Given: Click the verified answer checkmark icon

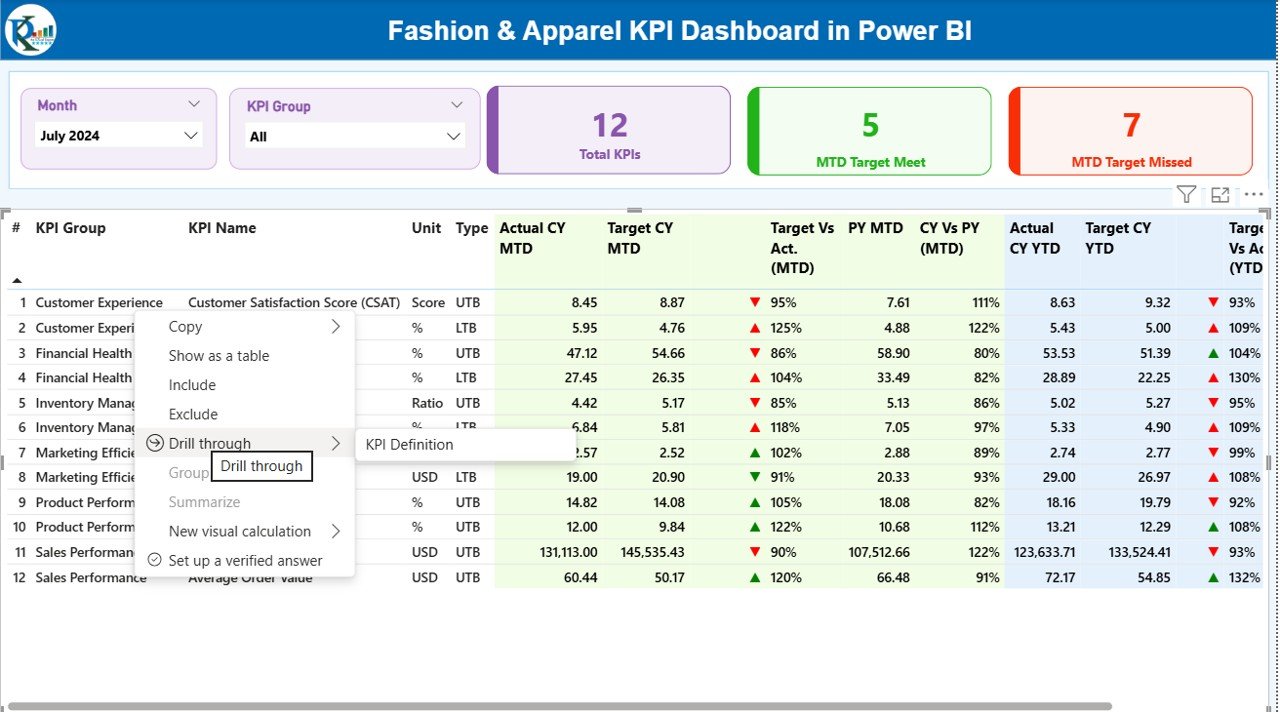Looking at the screenshot, I should [155, 560].
